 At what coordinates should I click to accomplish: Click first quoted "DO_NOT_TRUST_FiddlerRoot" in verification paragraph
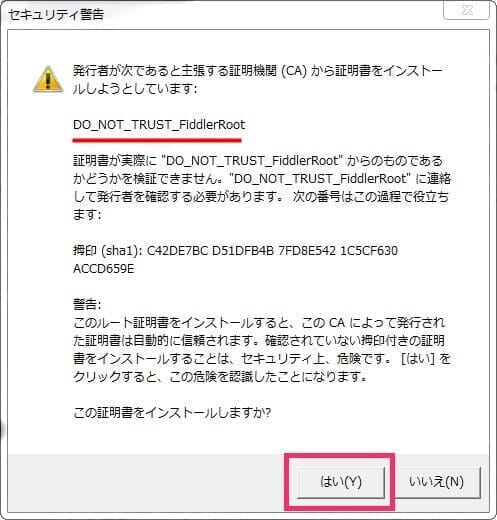(252, 161)
